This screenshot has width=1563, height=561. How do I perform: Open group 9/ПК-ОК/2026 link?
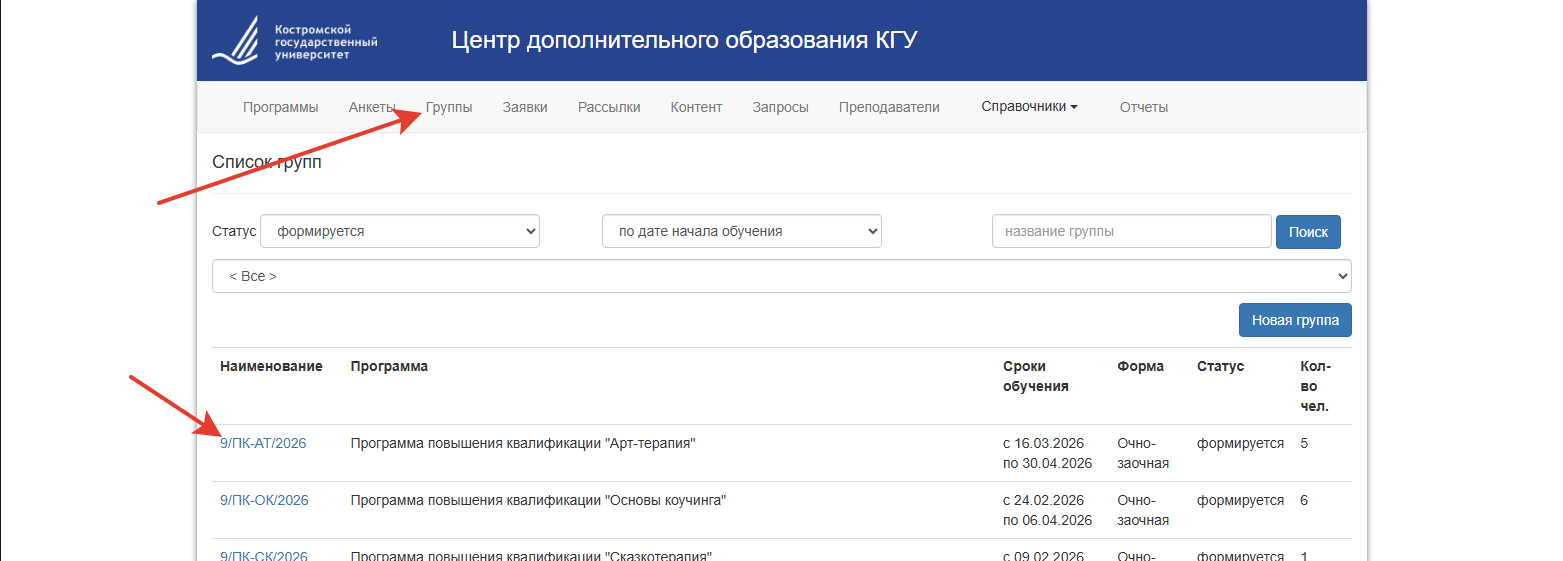pyautogui.click(x=264, y=500)
